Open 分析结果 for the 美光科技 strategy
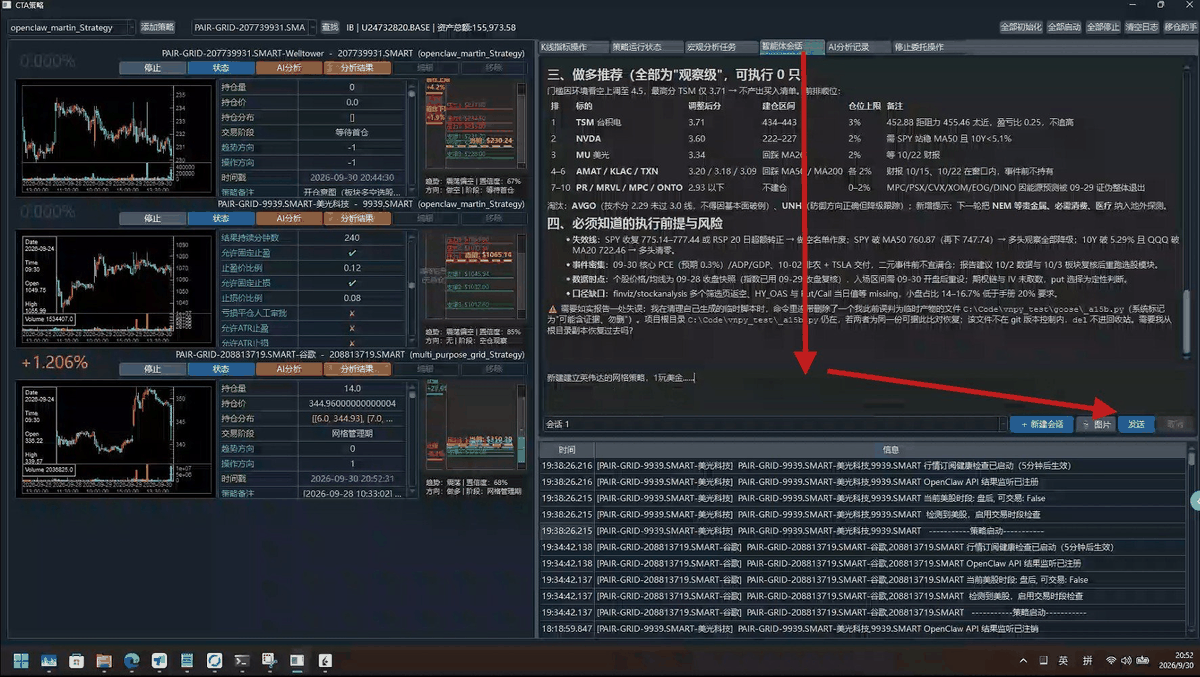The image size is (1200, 677). click(357, 218)
